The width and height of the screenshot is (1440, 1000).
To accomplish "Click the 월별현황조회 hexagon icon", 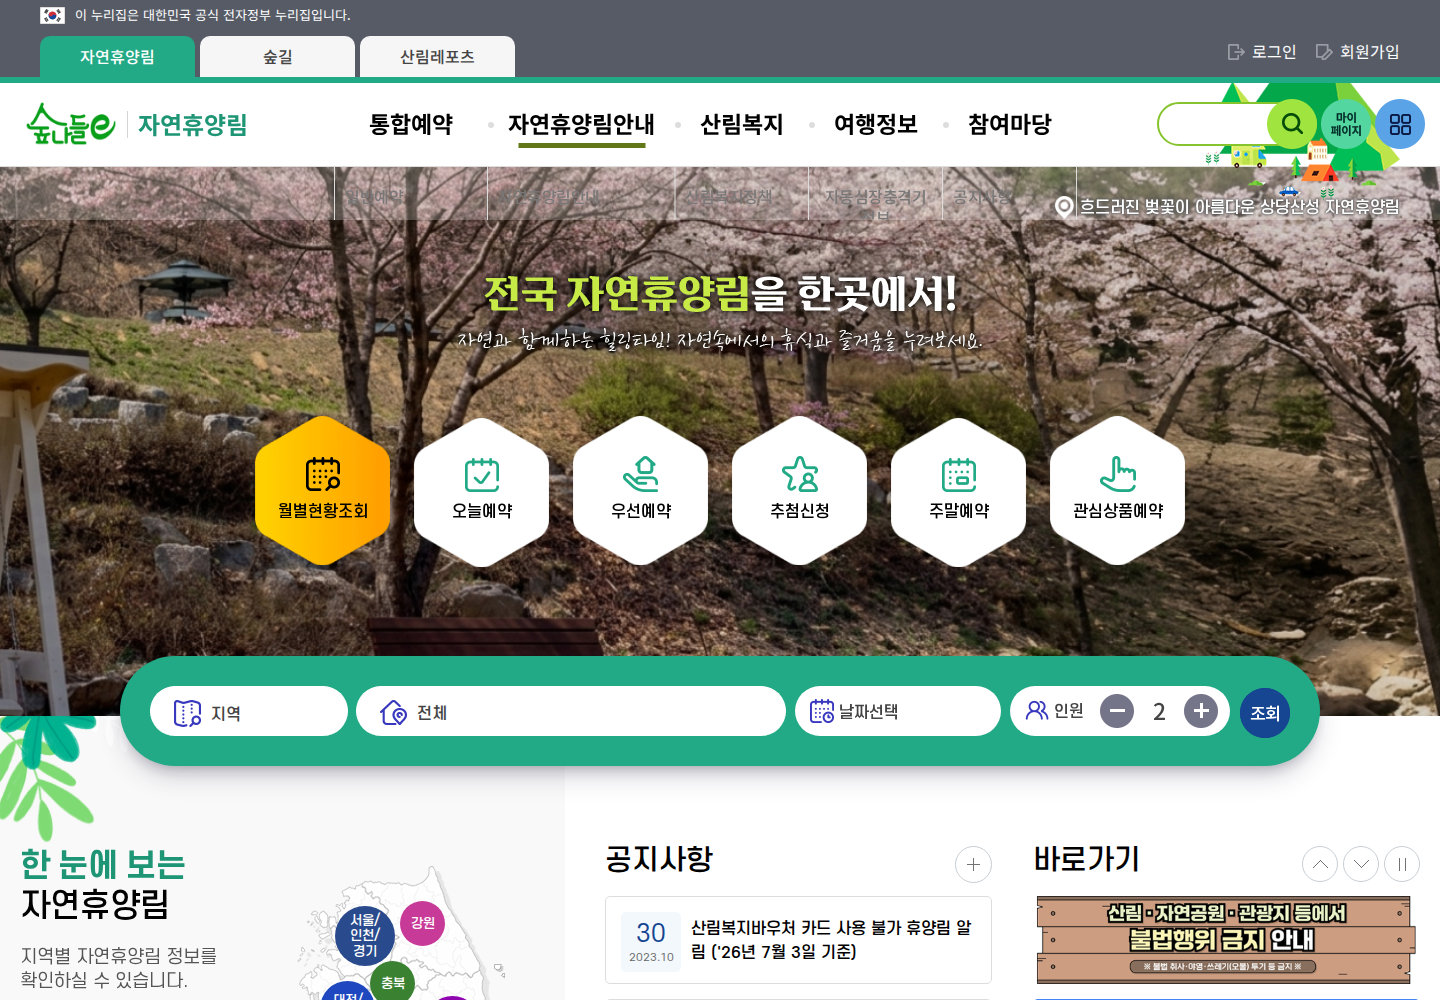I will coord(322,491).
